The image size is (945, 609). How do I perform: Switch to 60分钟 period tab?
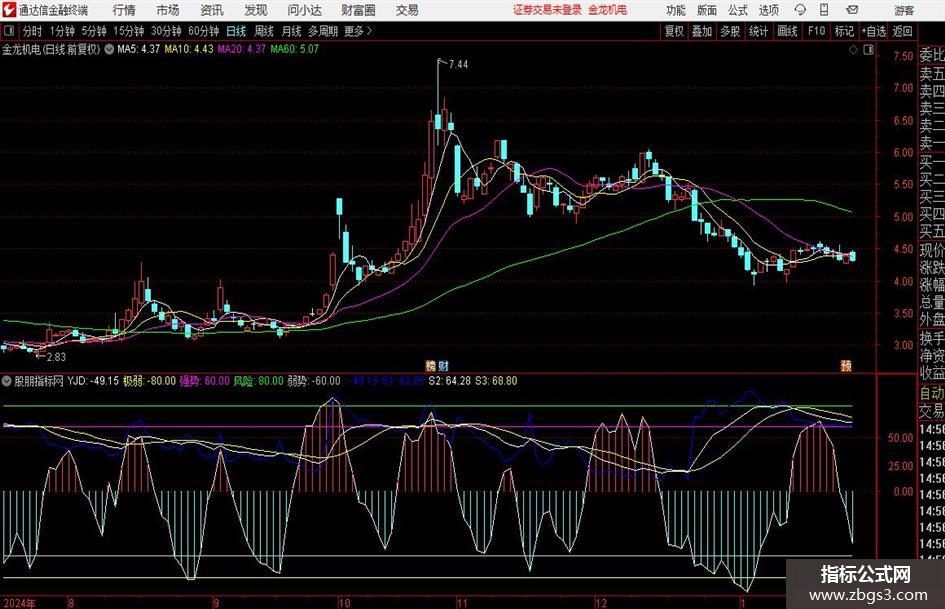pyautogui.click(x=204, y=31)
